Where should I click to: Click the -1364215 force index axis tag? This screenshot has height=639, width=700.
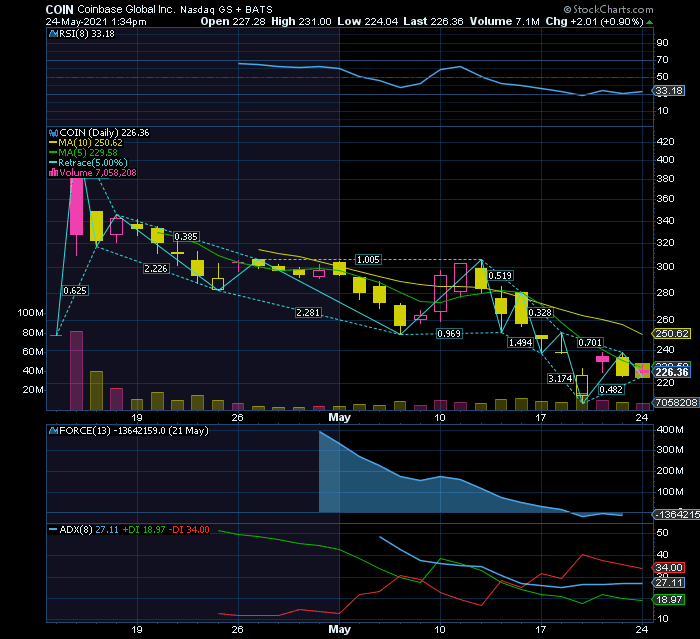click(x=676, y=514)
